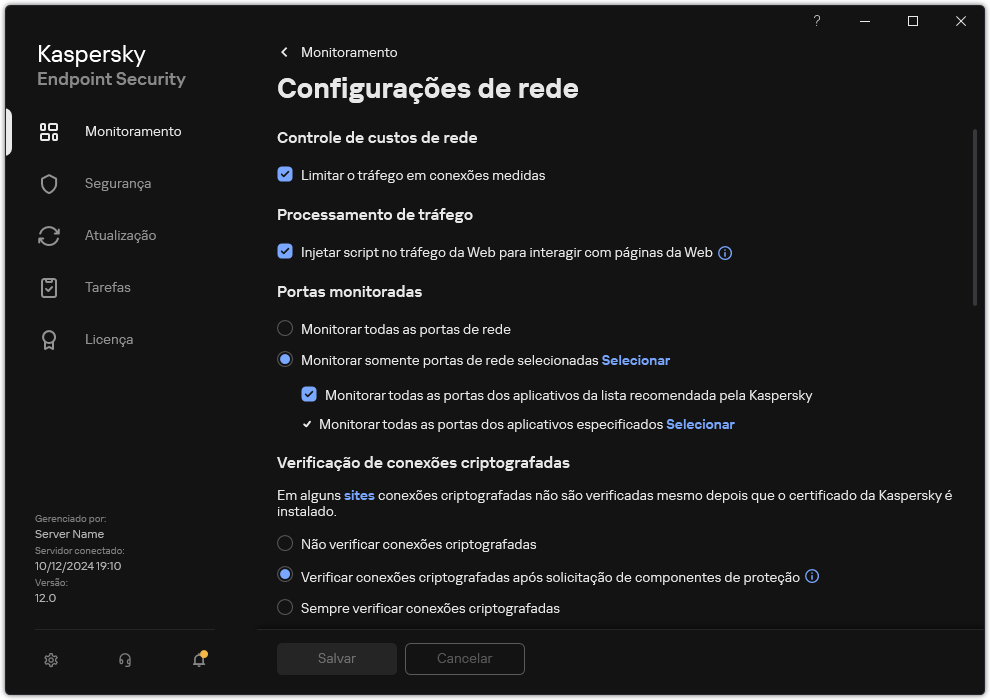Image resolution: width=990 pixels, height=700 pixels.
Task: Uncheck 'Limitar o tráfego em conexões medidas'
Action: (285, 175)
